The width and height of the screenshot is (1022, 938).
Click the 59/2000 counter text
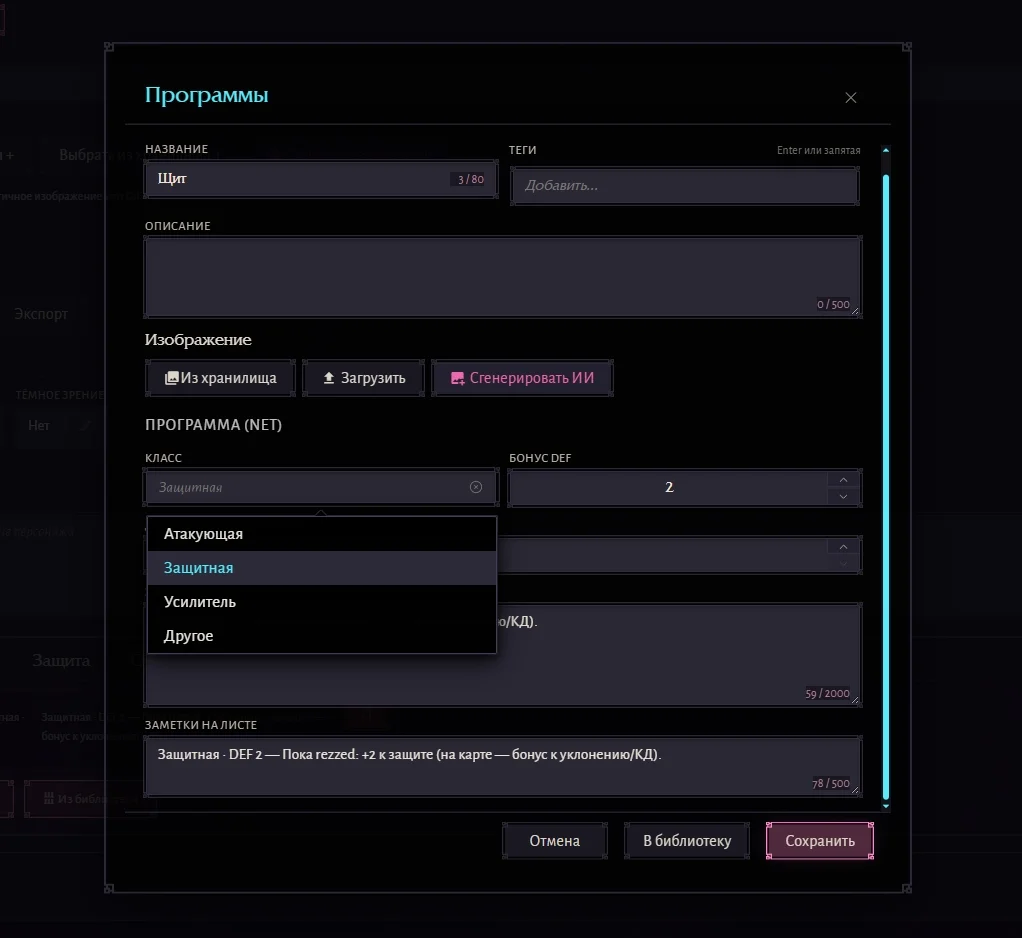tap(827, 694)
